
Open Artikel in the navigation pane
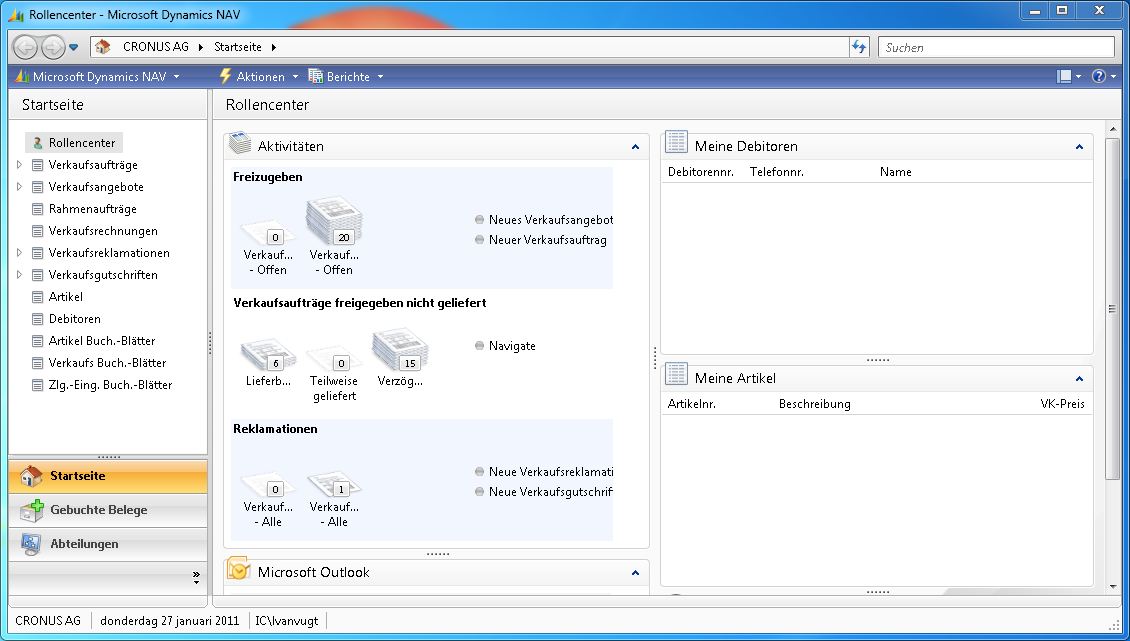coord(66,297)
